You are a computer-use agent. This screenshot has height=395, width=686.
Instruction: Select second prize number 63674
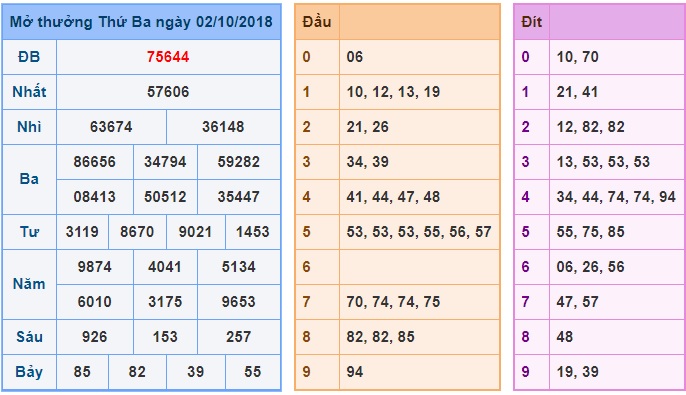click(111, 127)
